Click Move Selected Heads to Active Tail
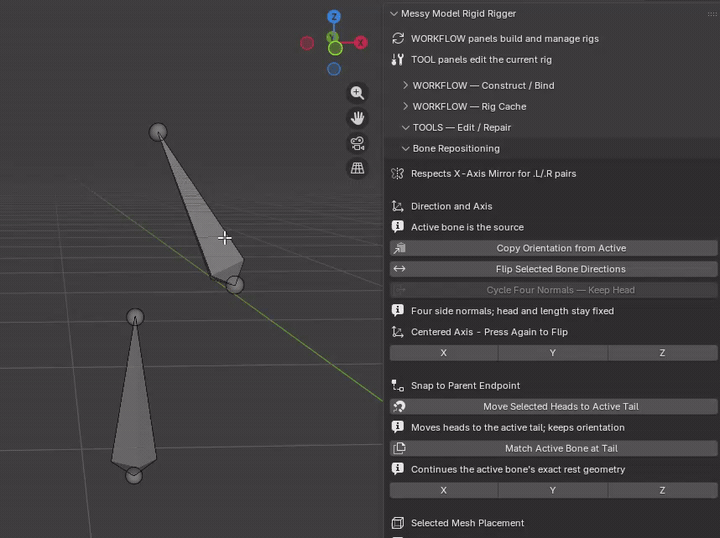The height and width of the screenshot is (538, 720). click(x=553, y=407)
